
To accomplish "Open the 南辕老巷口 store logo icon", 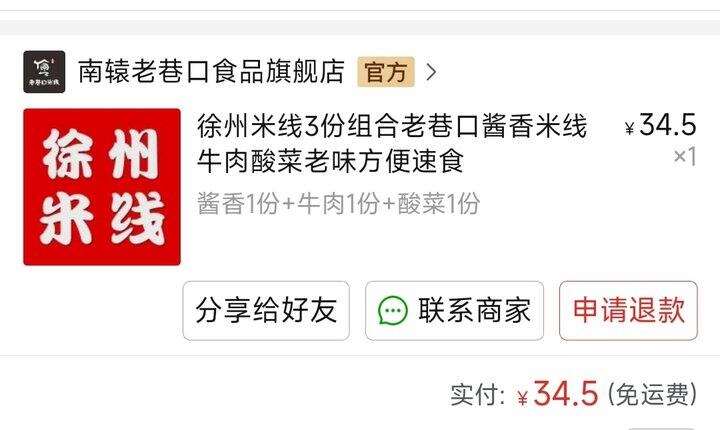I will coord(44,72).
